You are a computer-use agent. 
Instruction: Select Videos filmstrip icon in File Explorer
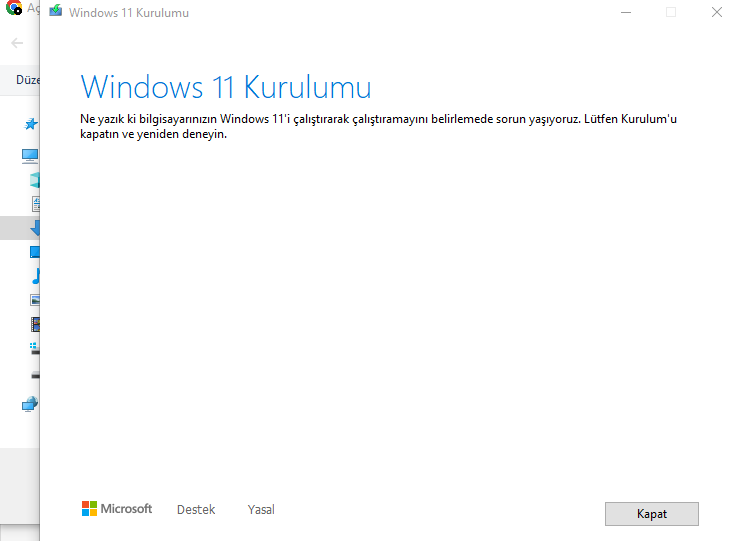point(35,324)
